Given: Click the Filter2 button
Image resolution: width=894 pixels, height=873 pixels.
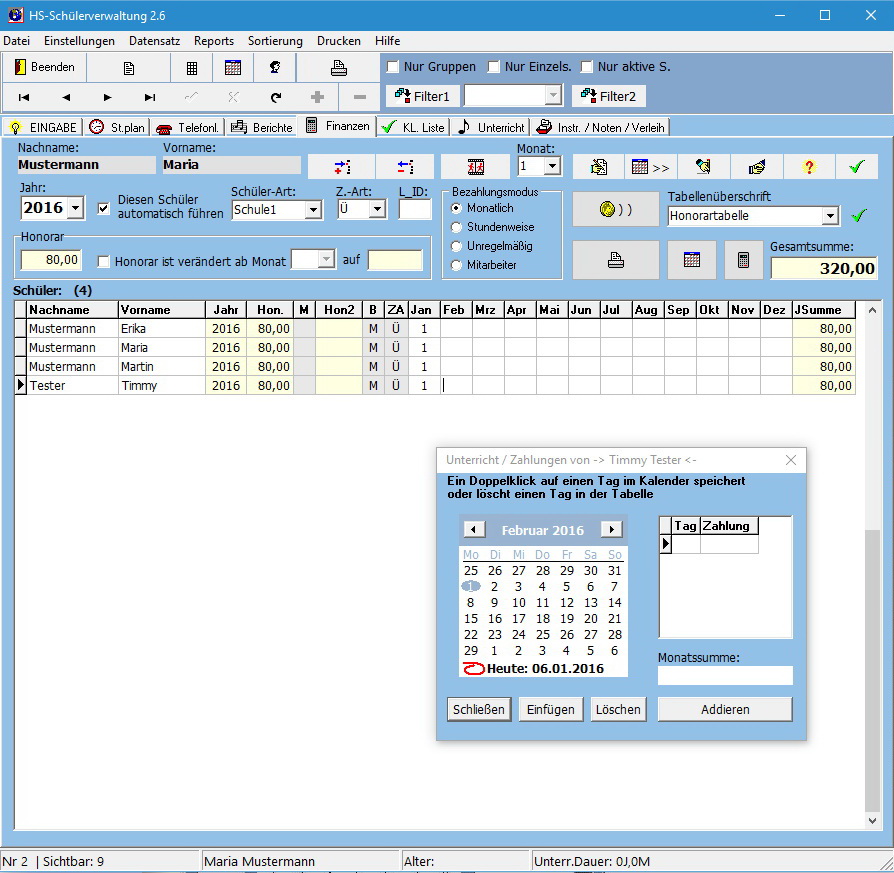Looking at the screenshot, I should 609,96.
